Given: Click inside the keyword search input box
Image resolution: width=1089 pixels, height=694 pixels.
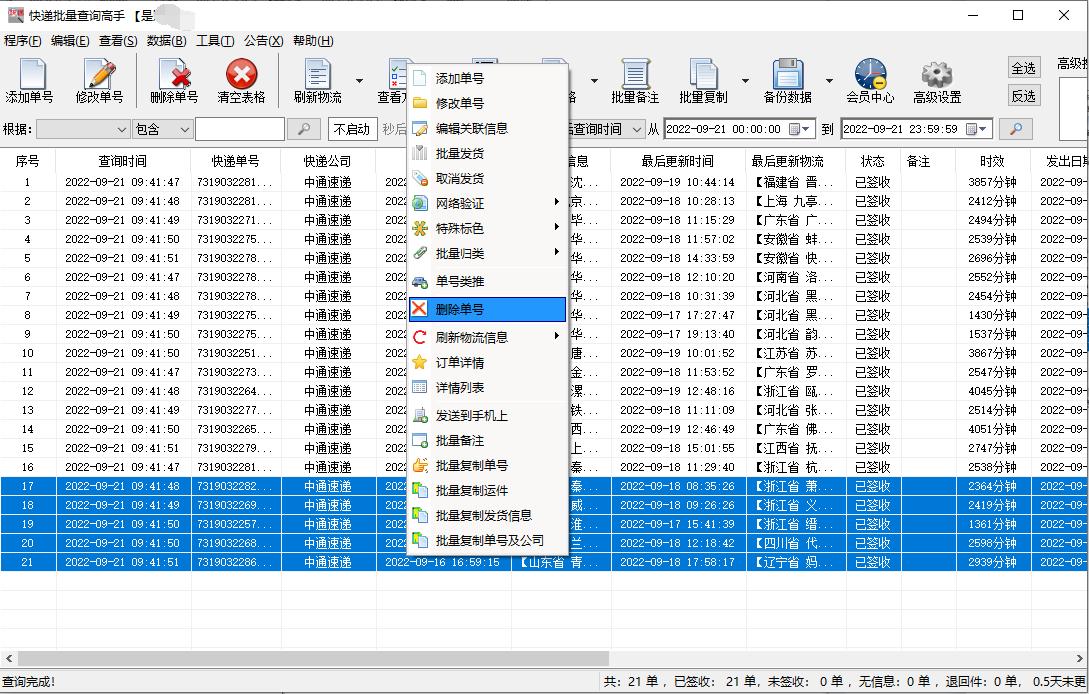Looking at the screenshot, I should [x=240, y=128].
